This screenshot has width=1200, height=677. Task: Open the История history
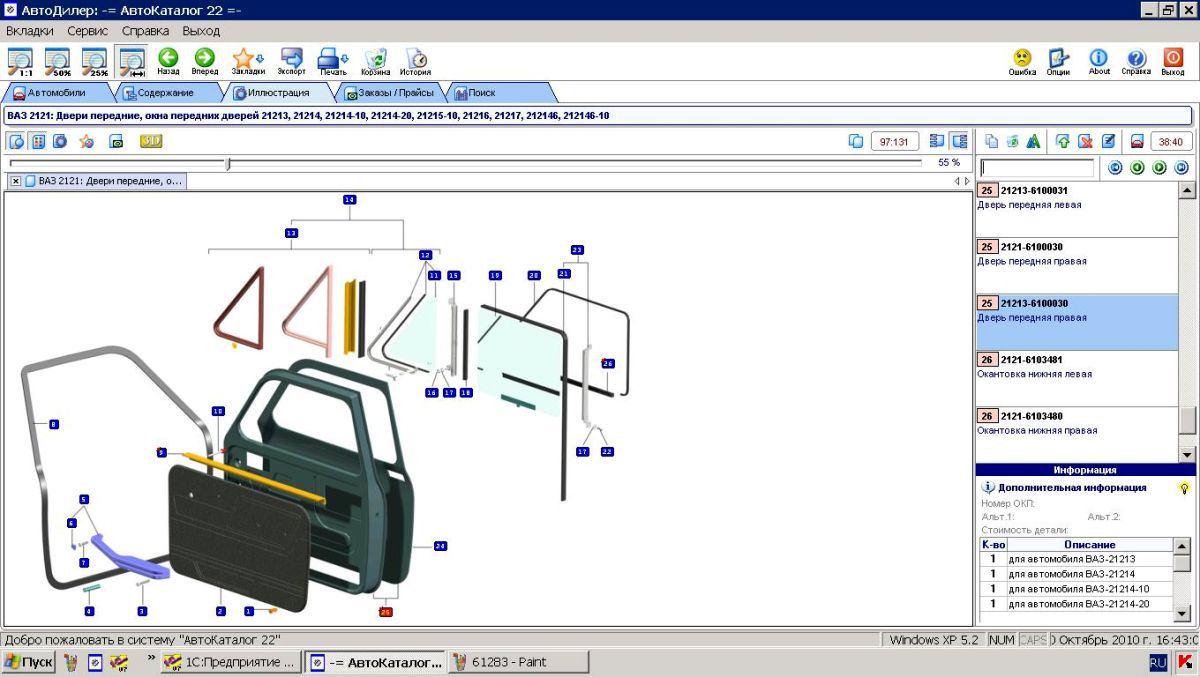[x=416, y=62]
